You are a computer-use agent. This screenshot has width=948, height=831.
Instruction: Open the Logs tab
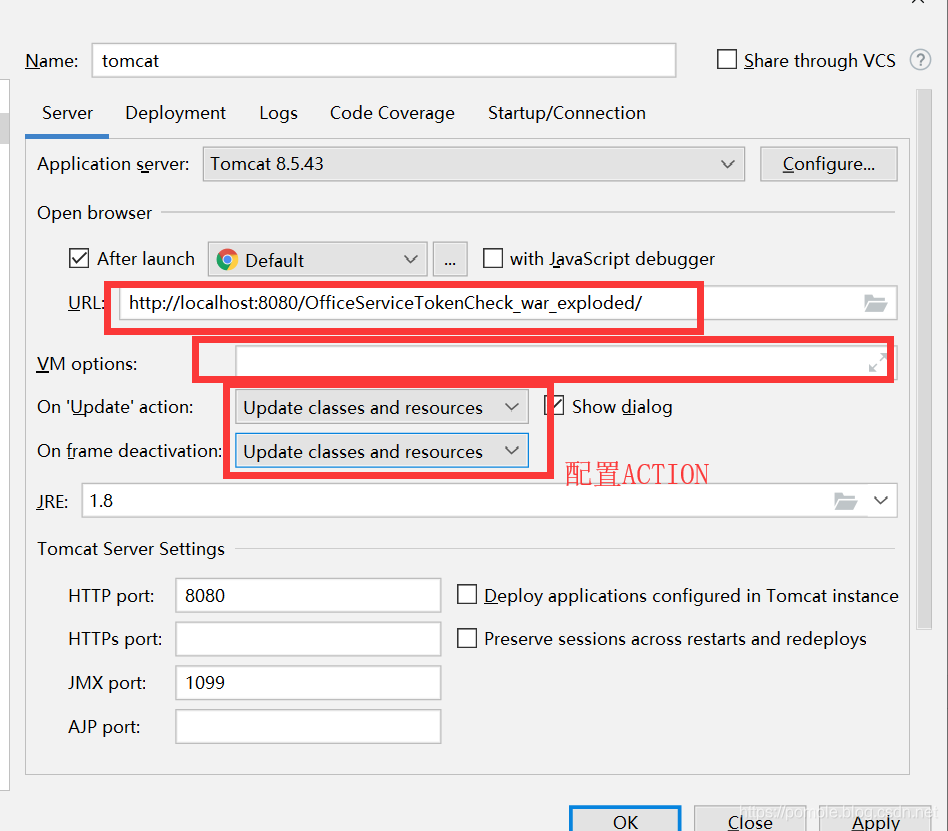[x=278, y=113]
